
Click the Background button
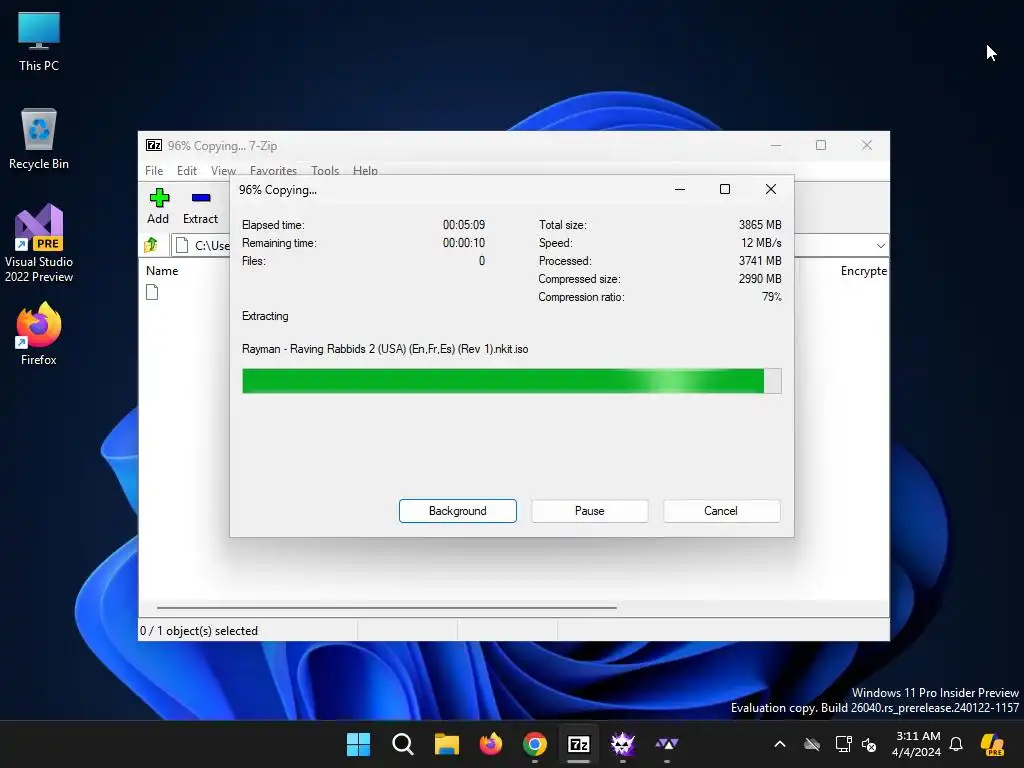point(458,511)
